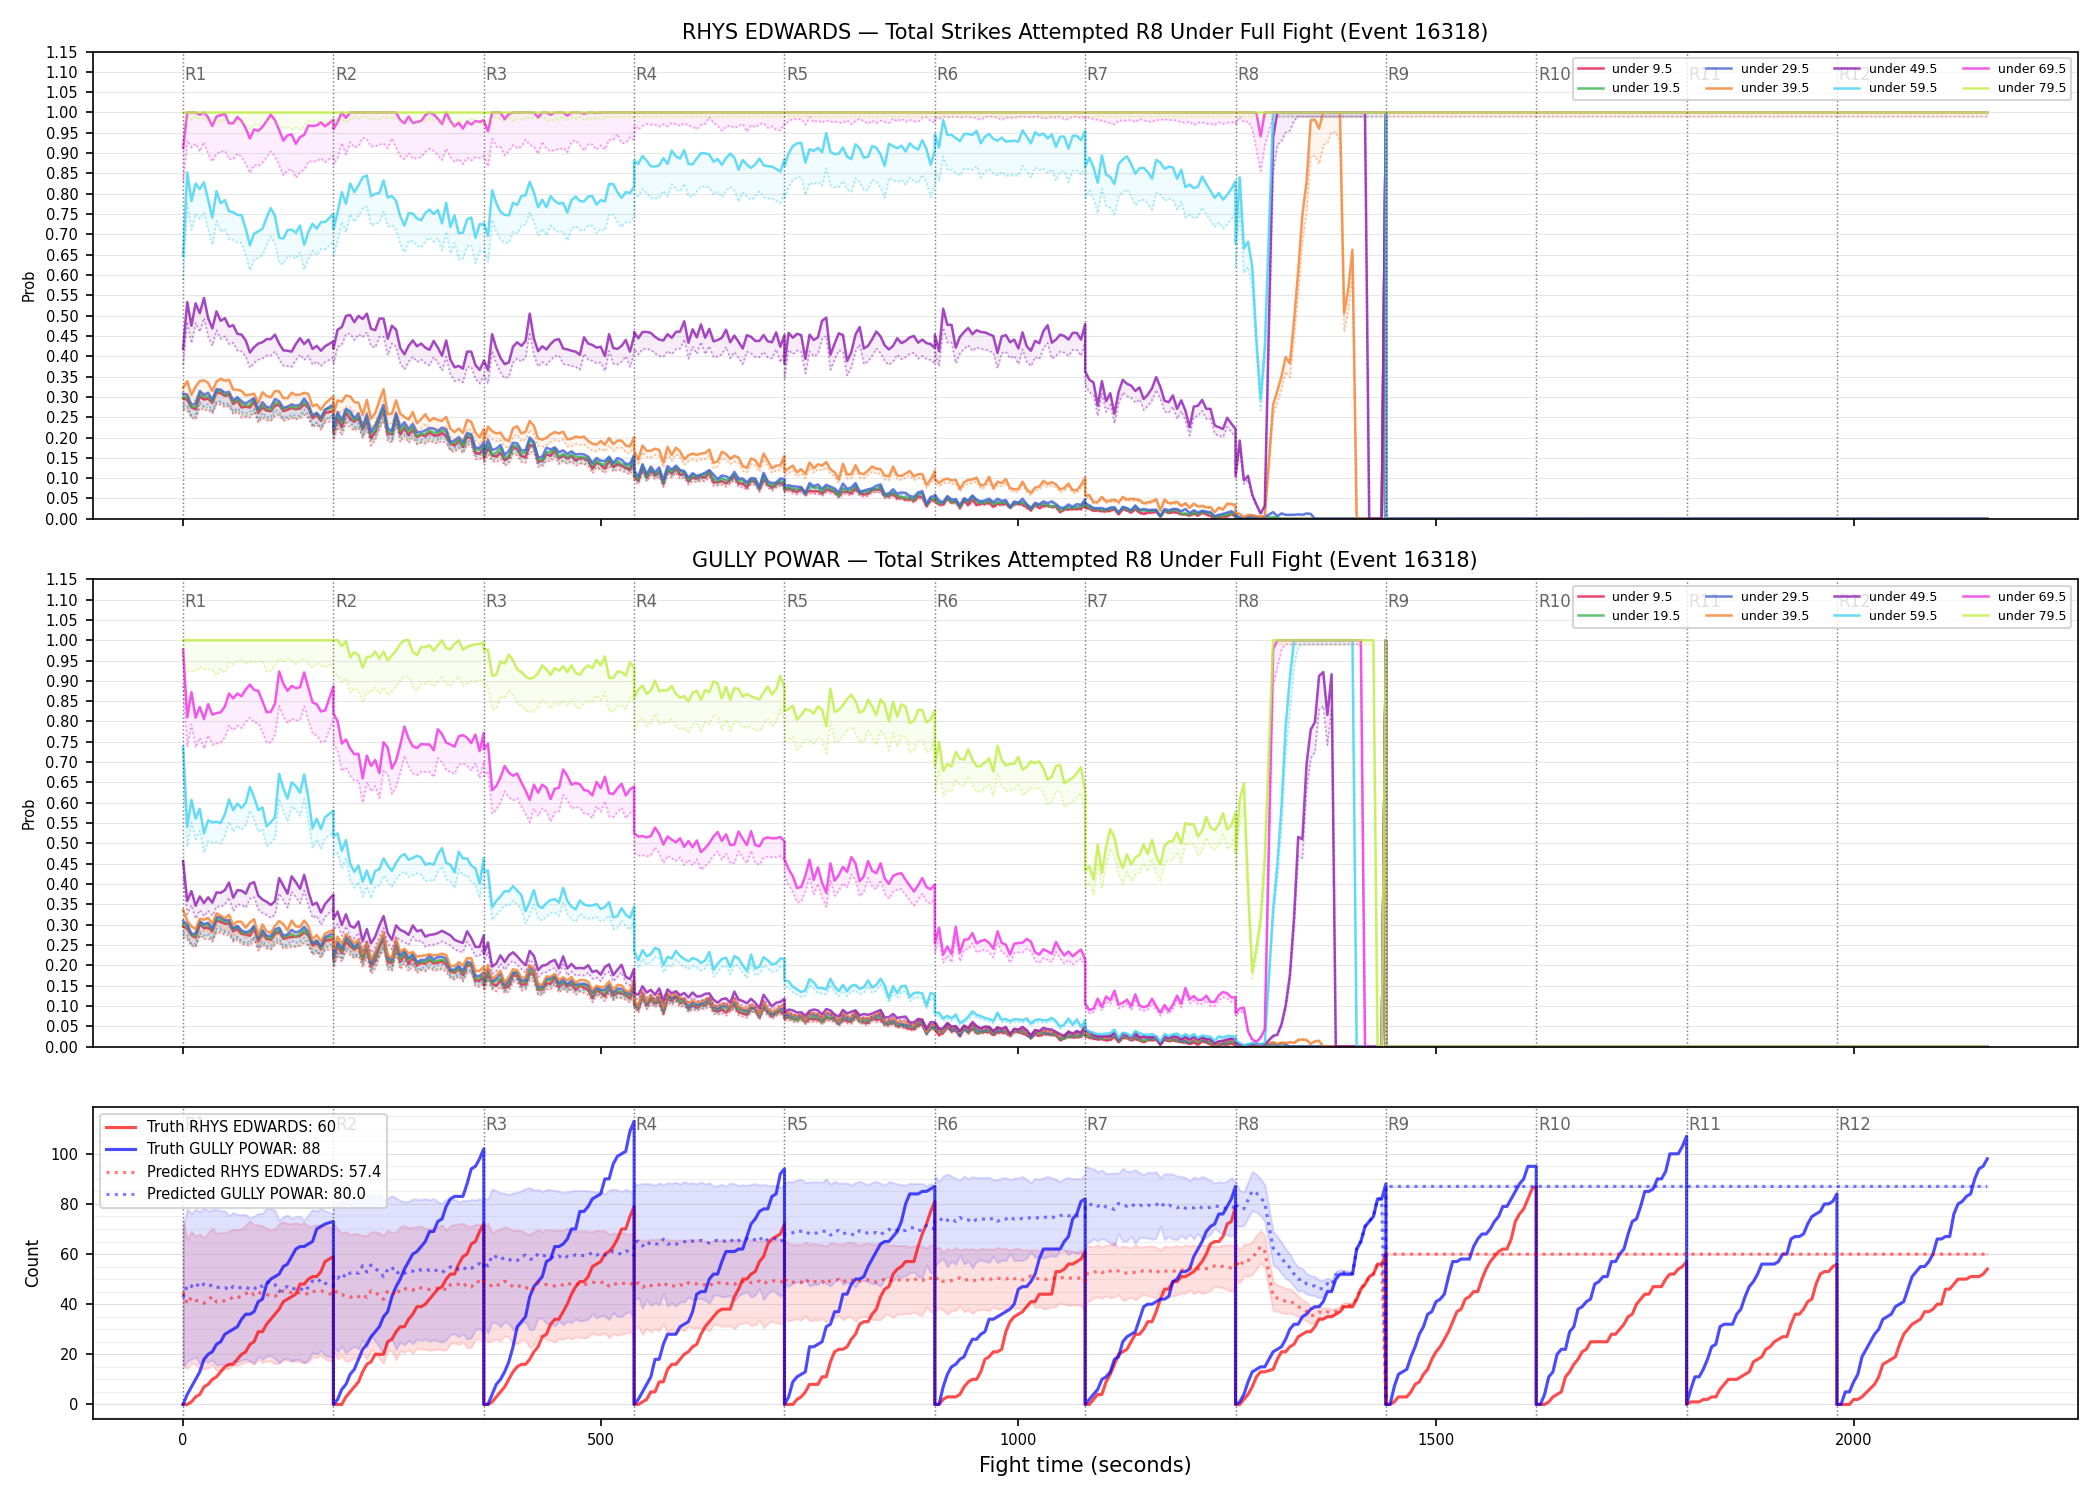Click y-axis tick '1.15' in Rhys Edwards chart
The height and width of the screenshot is (1500, 2100).
pyautogui.click(x=62, y=52)
